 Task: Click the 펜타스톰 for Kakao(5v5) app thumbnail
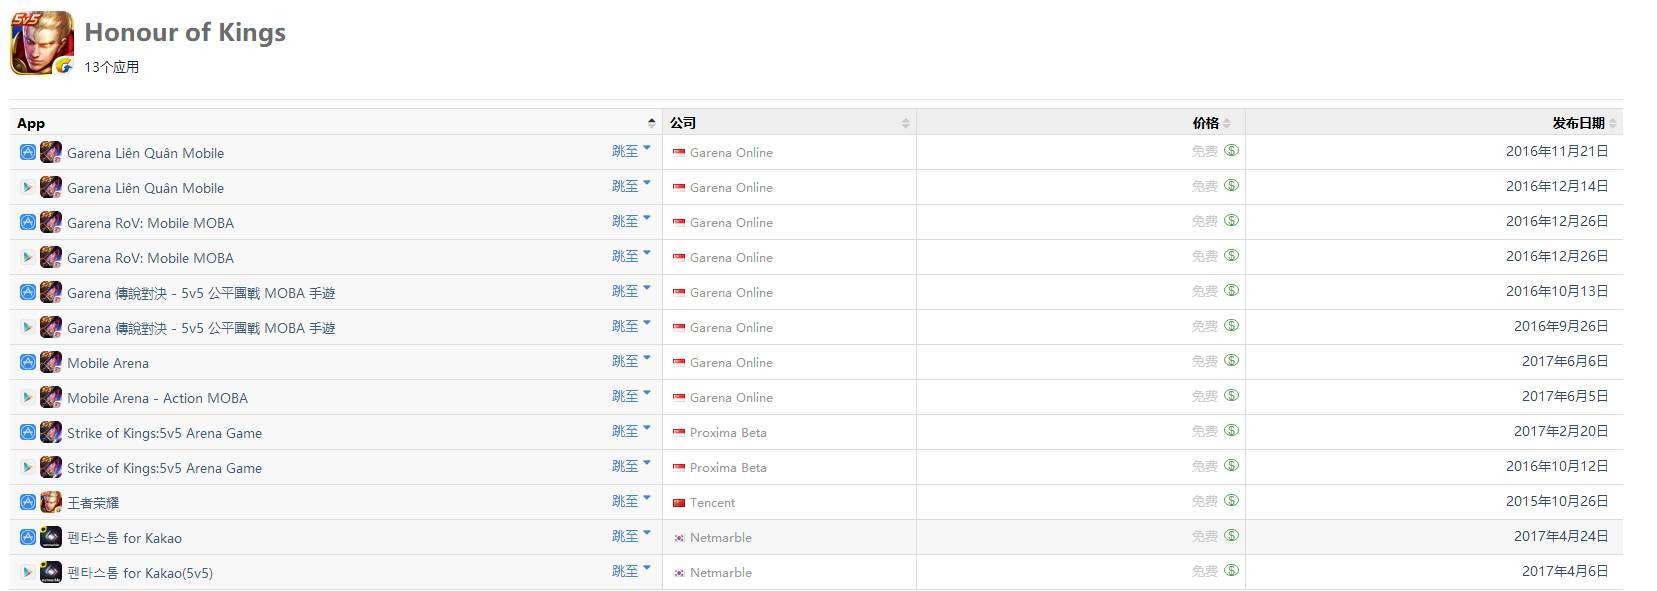(51, 572)
